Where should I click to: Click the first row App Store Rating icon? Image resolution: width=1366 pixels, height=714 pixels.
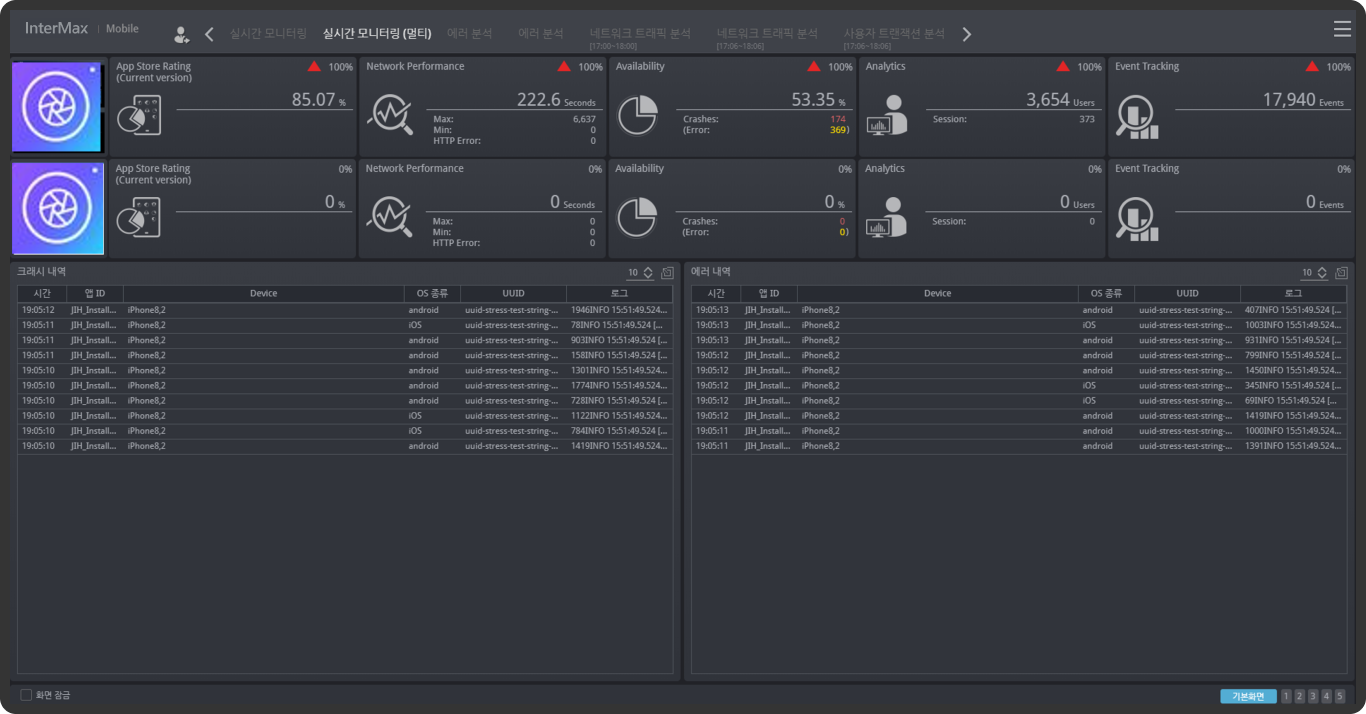[139, 115]
